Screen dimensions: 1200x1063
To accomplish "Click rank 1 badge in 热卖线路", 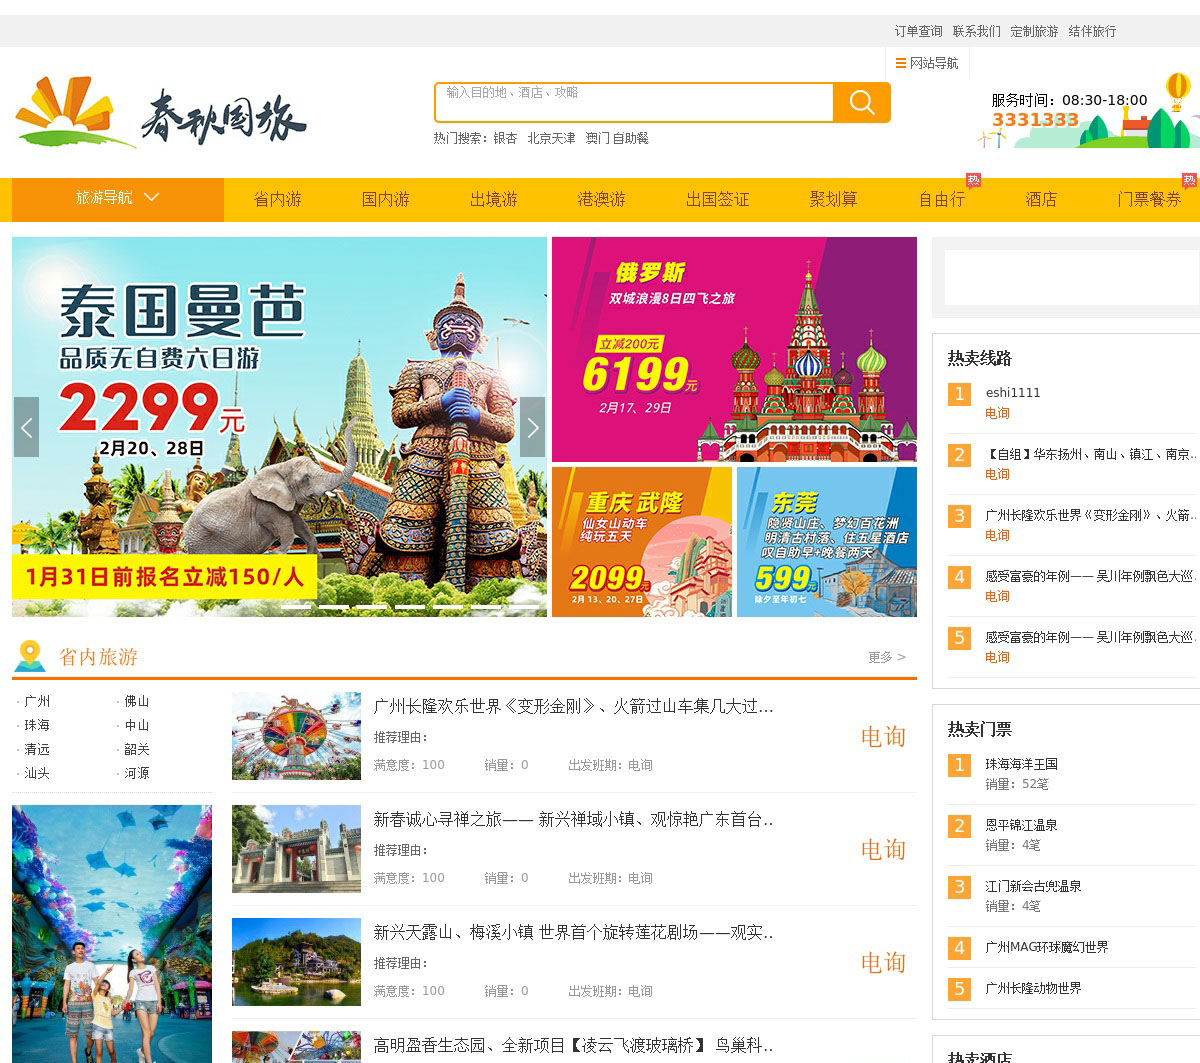I will 959,394.
